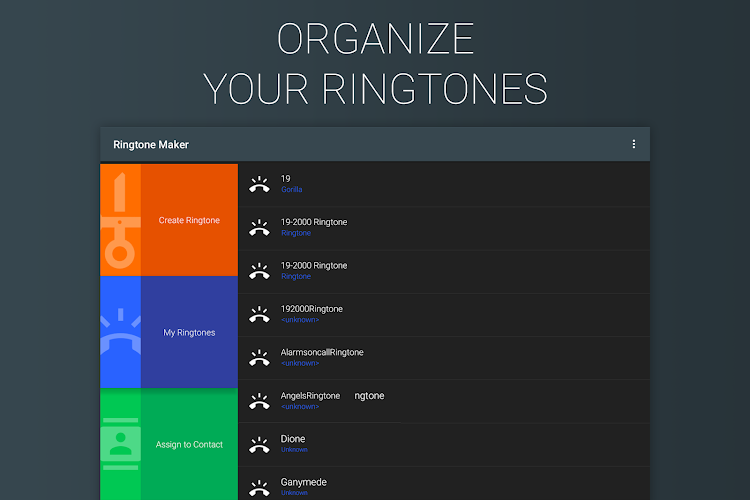Select the Ganymede ringtone
Viewport: 750px width, 500px height.
pos(303,482)
